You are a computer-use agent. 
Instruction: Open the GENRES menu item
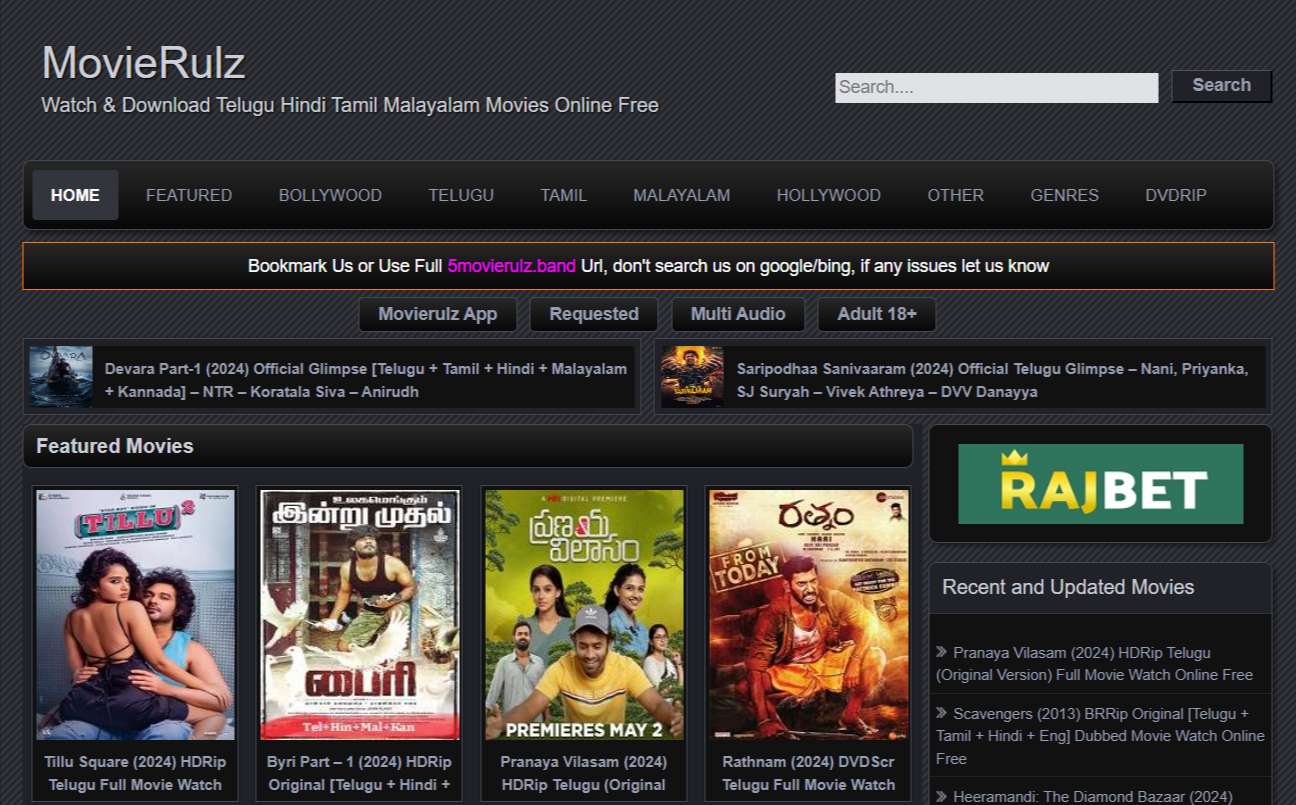pos(1064,195)
